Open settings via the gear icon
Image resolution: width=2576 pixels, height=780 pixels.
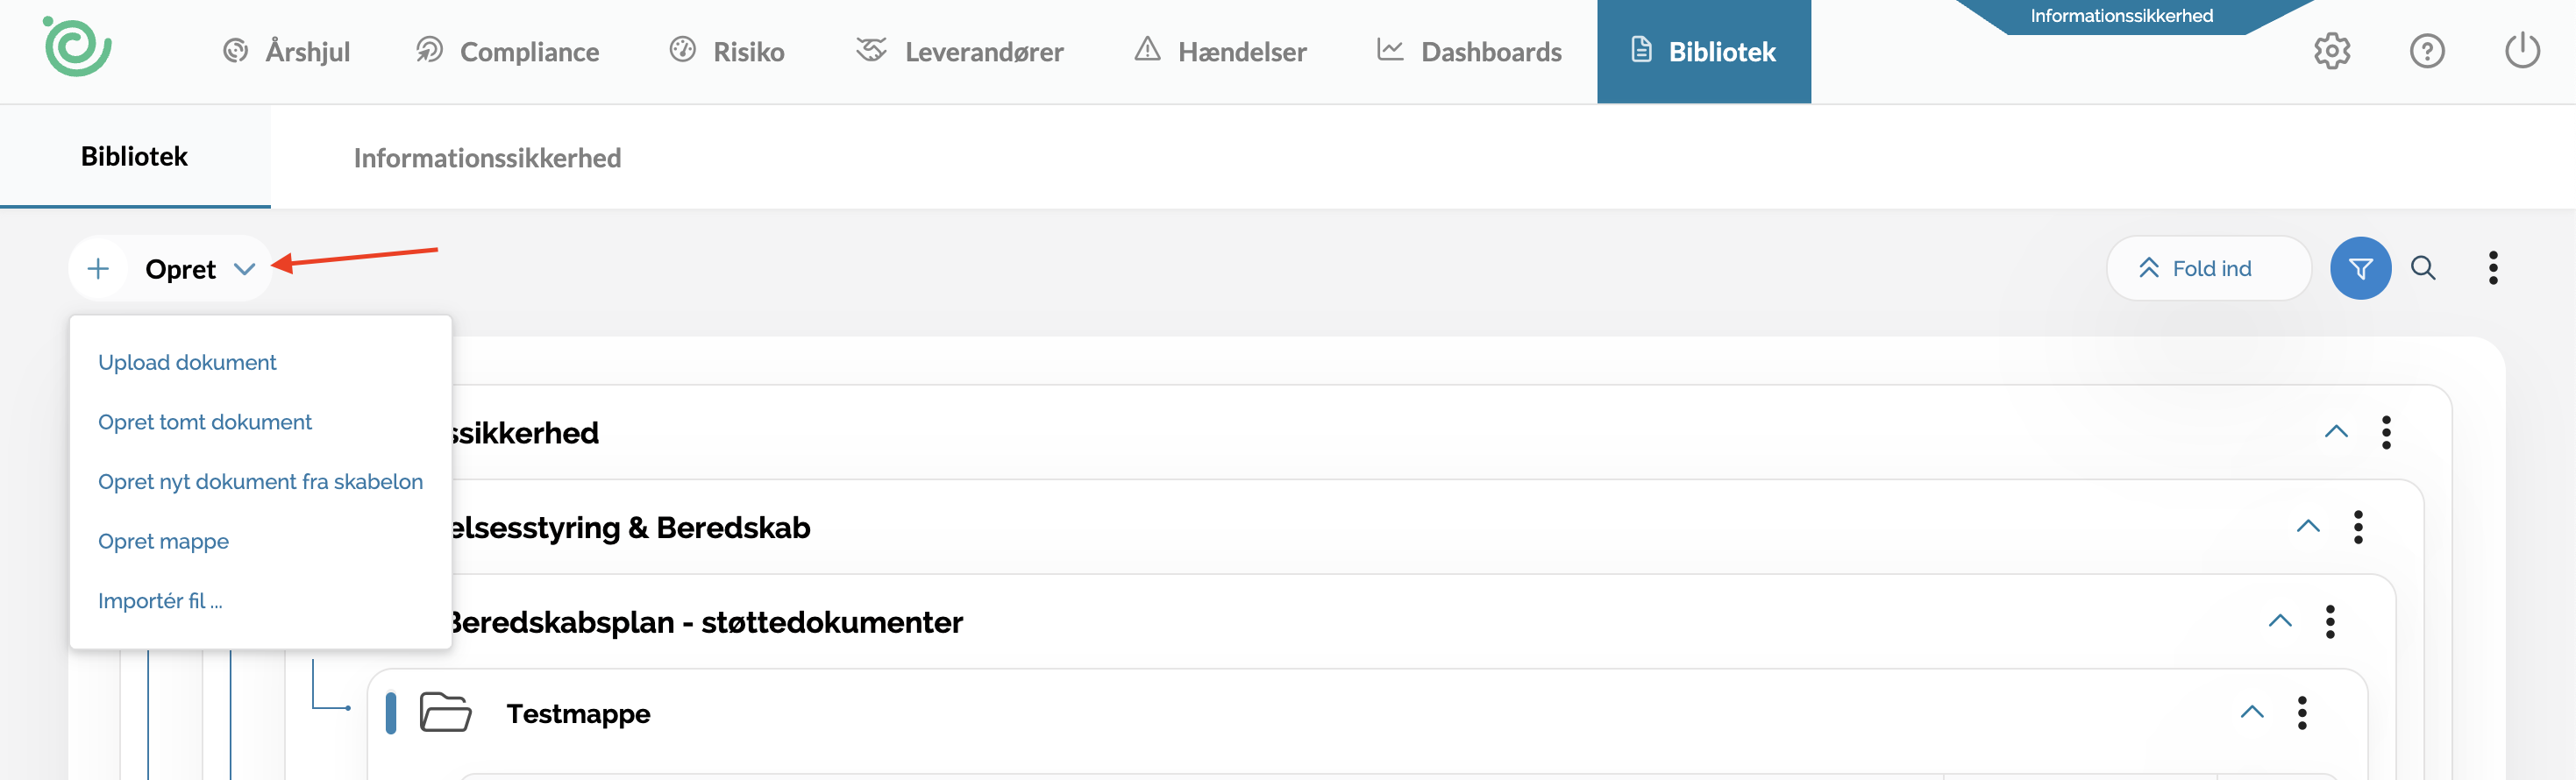(2331, 51)
